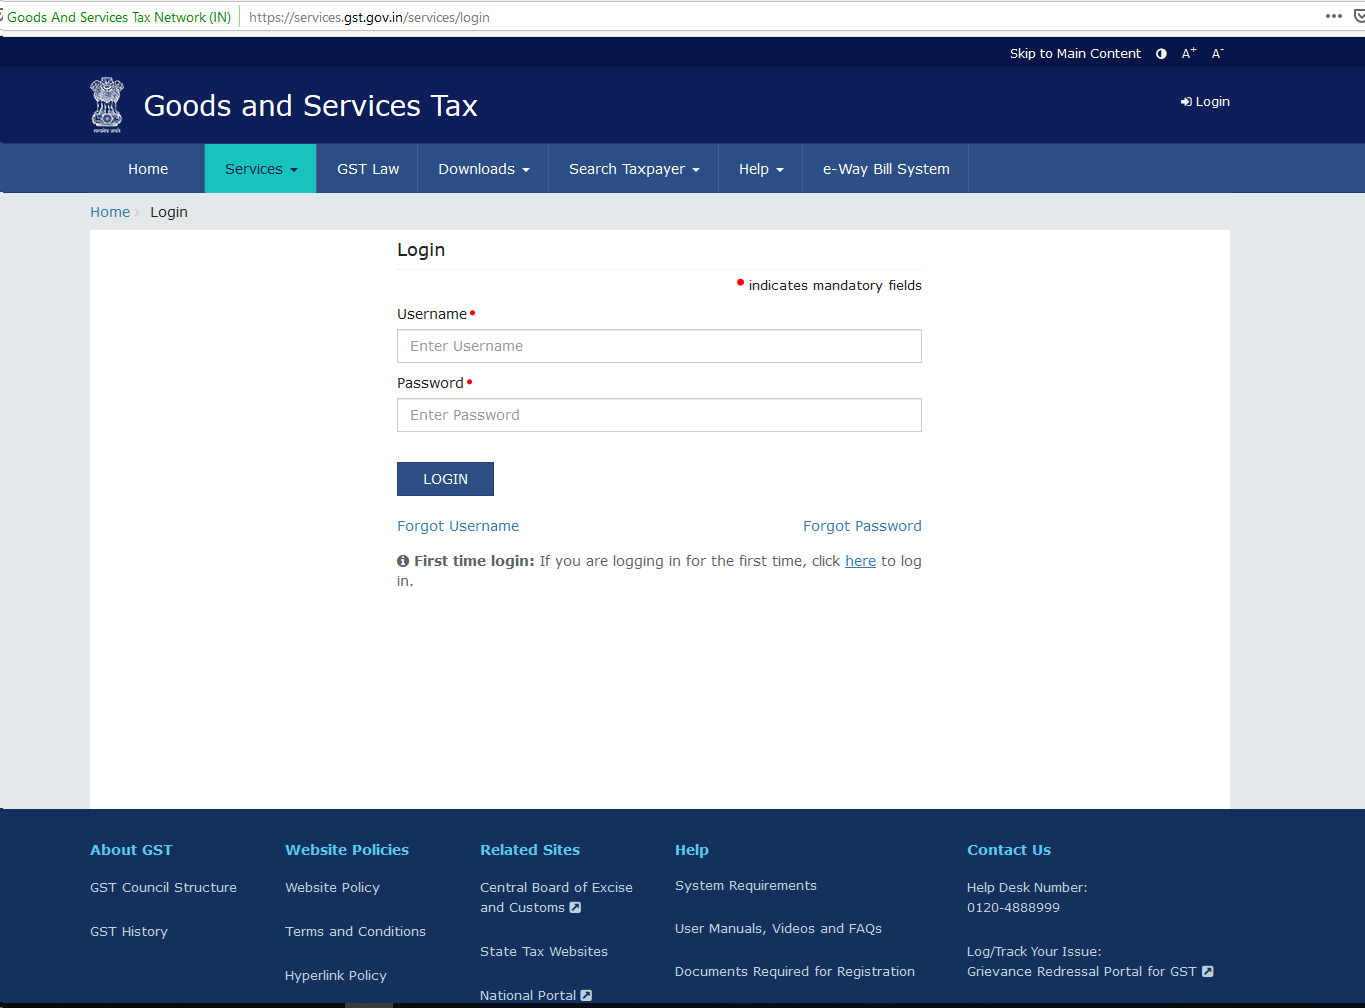This screenshot has height=1008, width=1365.
Task: Expand the Downloads dropdown
Action: 483,168
